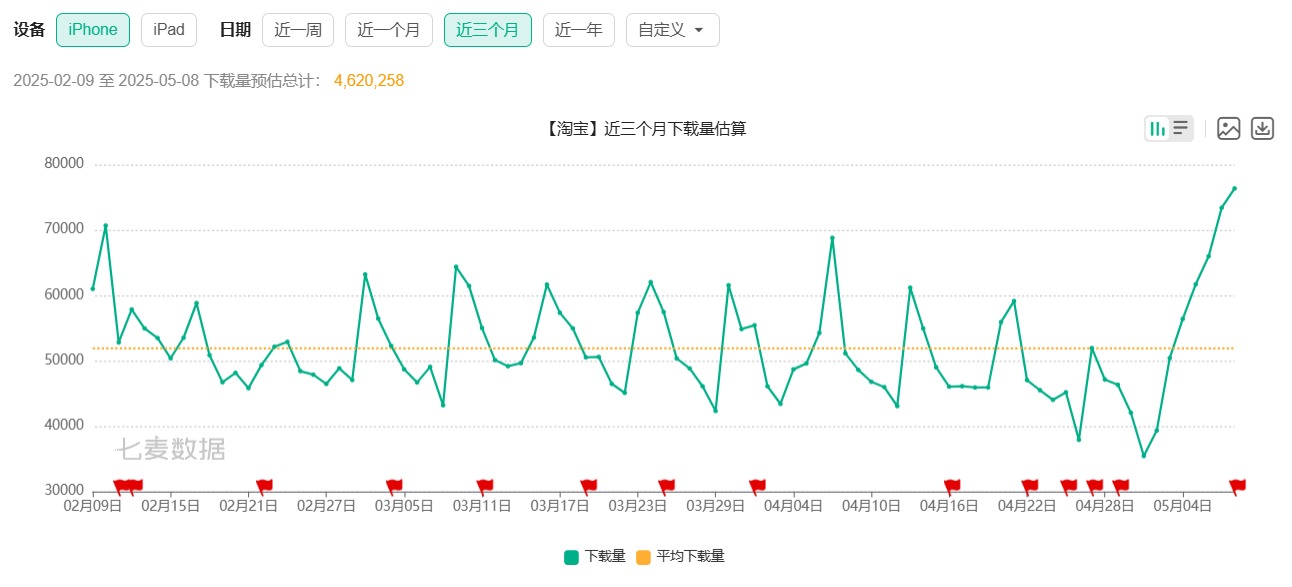1292x587 pixels.
Task: Click the final highest data point near 76000
Action: (1234, 188)
